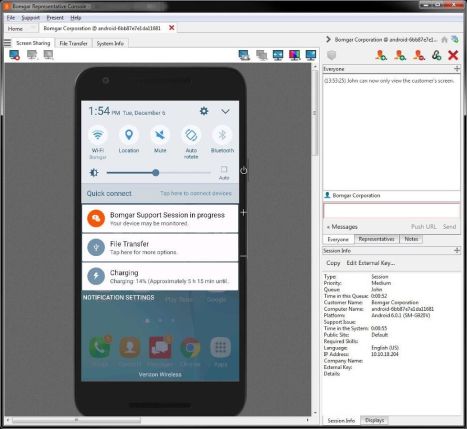Open the sidebar hamburger menu
This screenshot has height=429, width=467.
[x=7, y=43]
